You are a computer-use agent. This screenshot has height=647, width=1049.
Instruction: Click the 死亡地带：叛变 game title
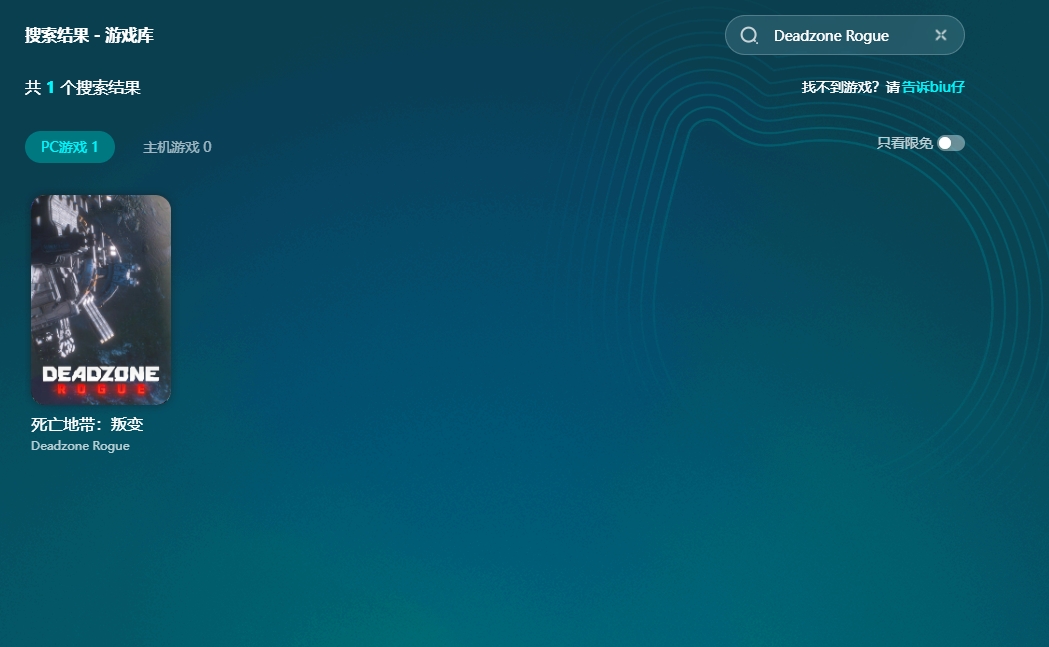point(87,424)
